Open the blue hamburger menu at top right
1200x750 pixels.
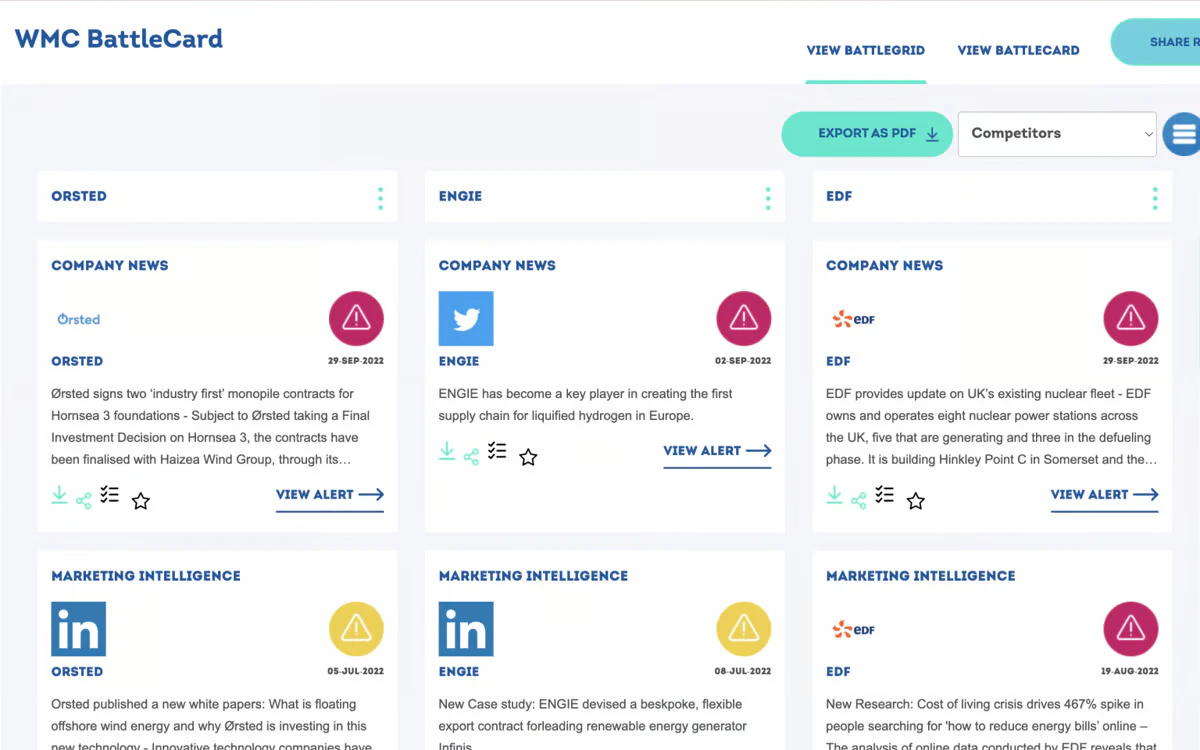point(1184,133)
